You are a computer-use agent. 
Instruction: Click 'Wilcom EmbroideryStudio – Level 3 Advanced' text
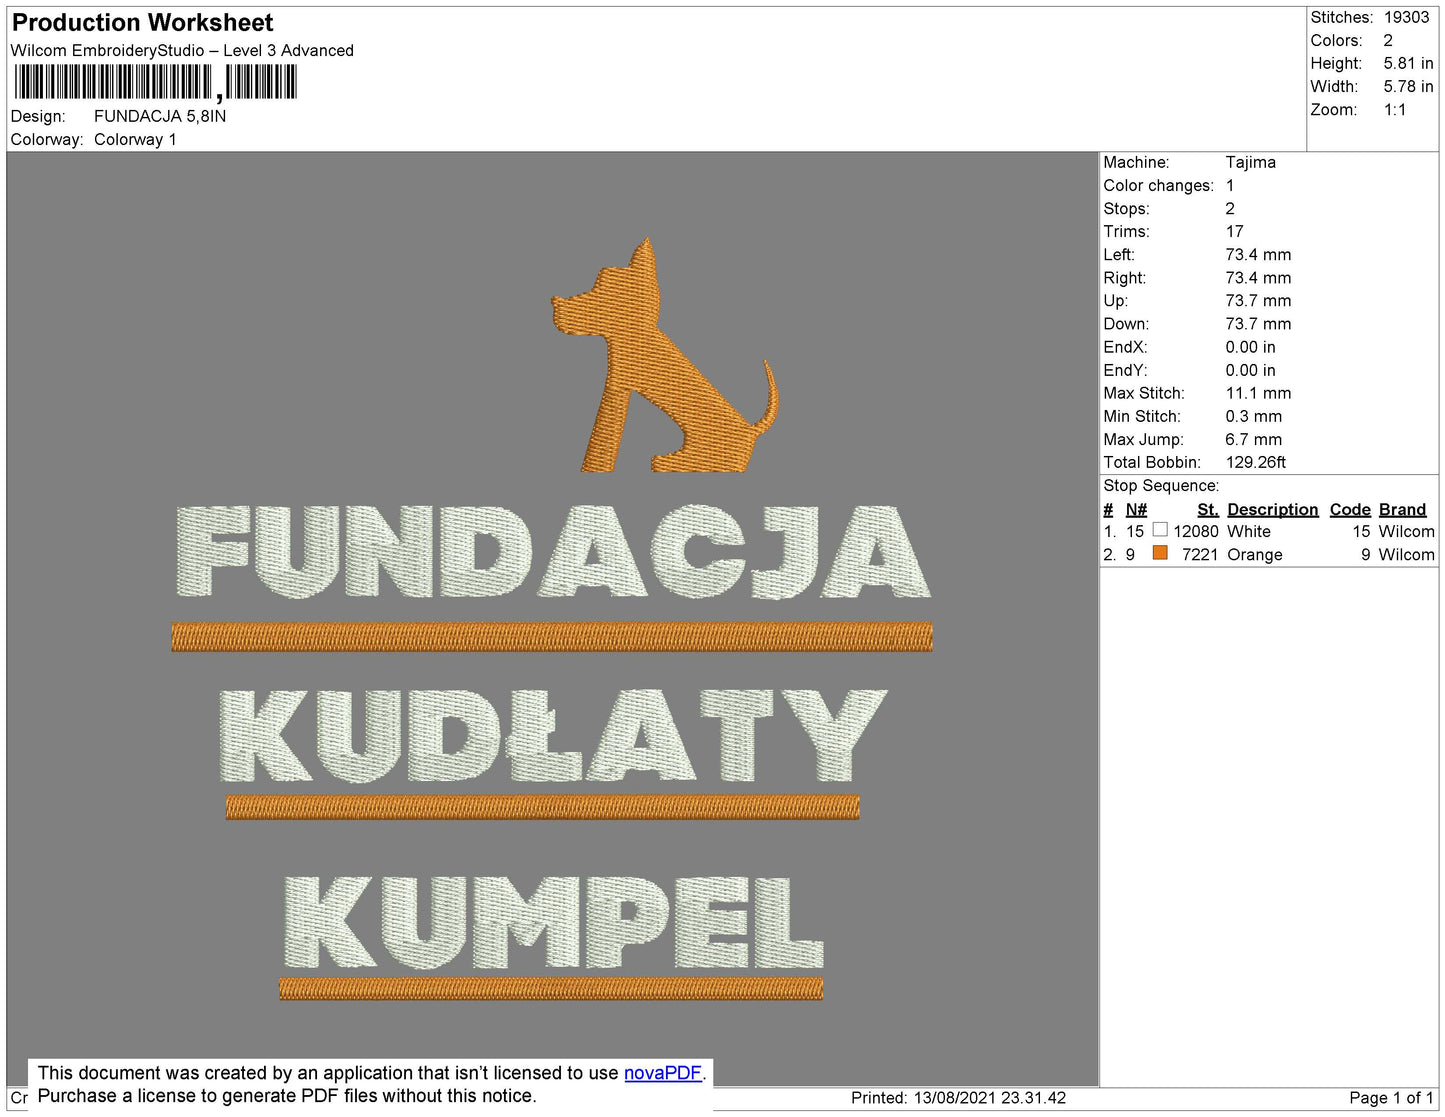click(182, 51)
